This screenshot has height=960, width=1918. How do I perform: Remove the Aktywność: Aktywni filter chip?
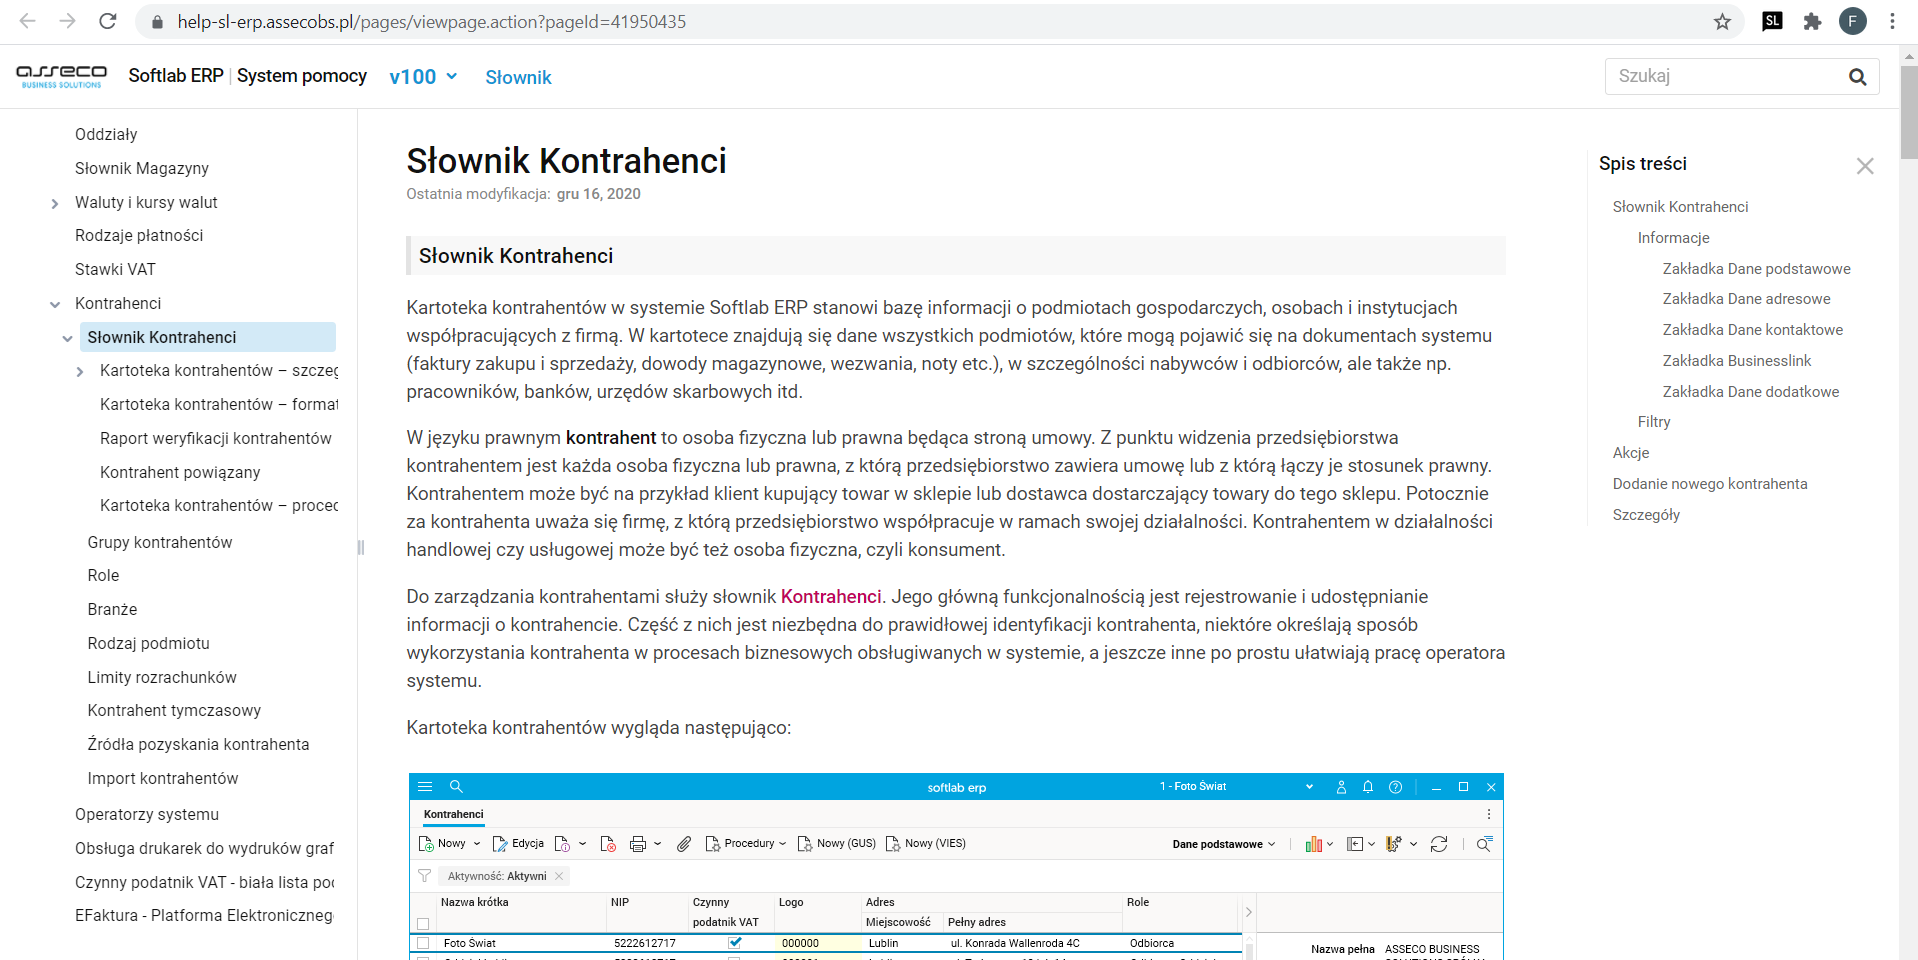(559, 876)
